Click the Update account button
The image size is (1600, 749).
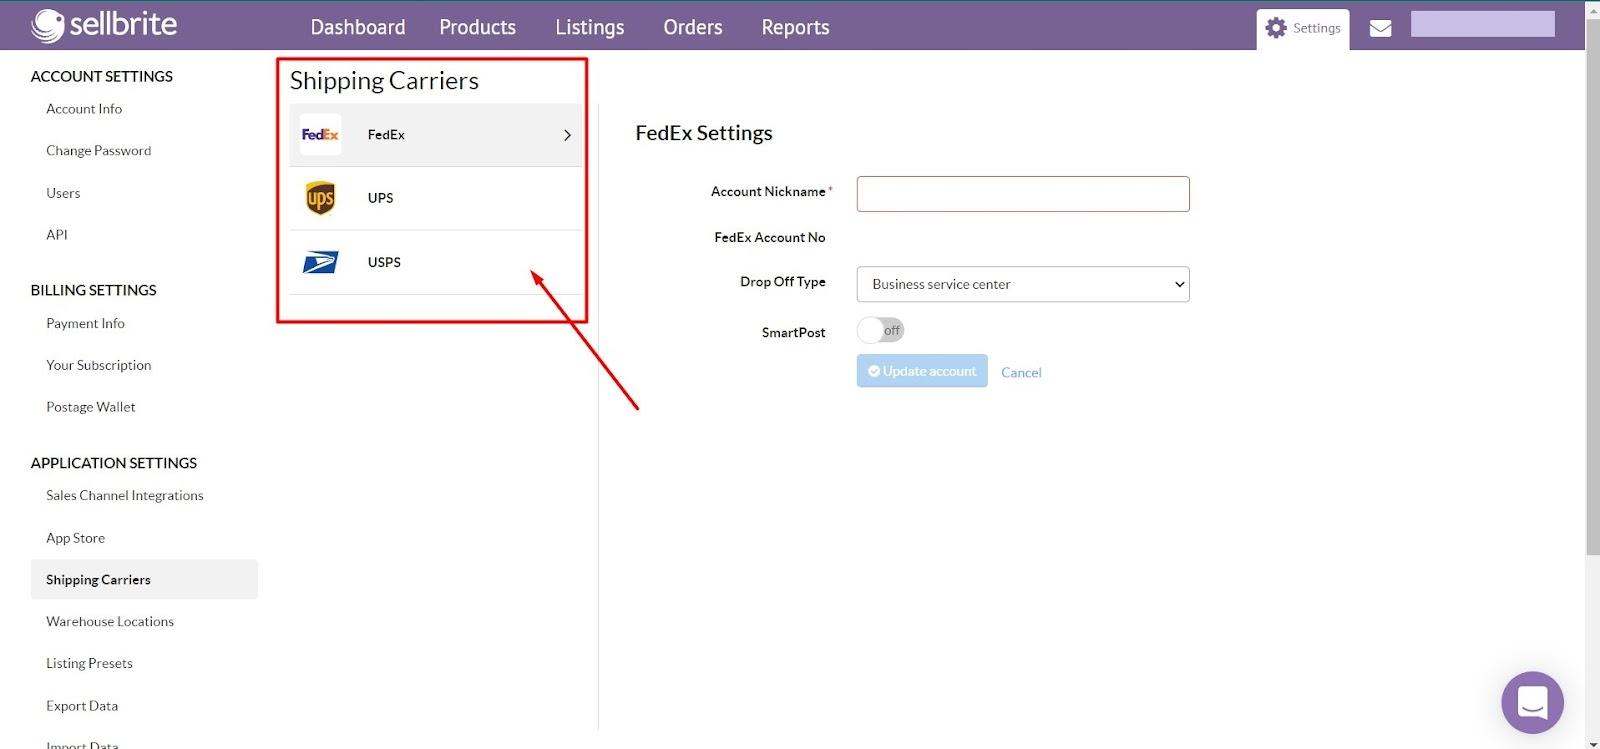click(x=922, y=371)
